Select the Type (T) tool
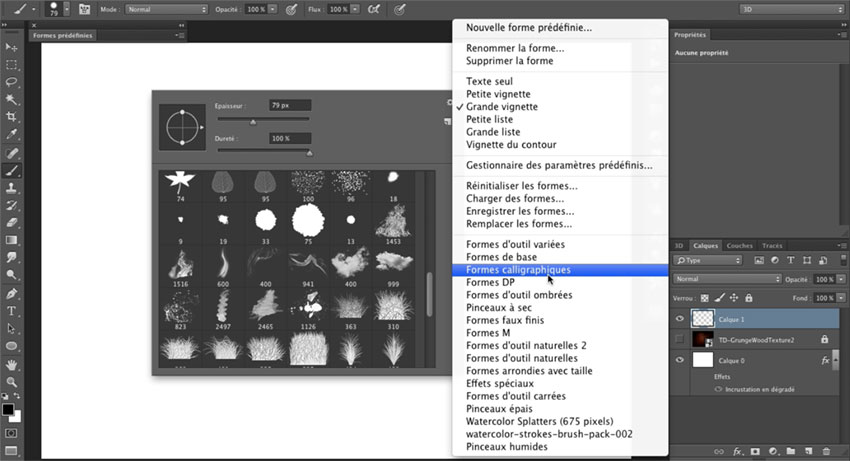The height and width of the screenshot is (461, 850). pyautogui.click(x=13, y=311)
